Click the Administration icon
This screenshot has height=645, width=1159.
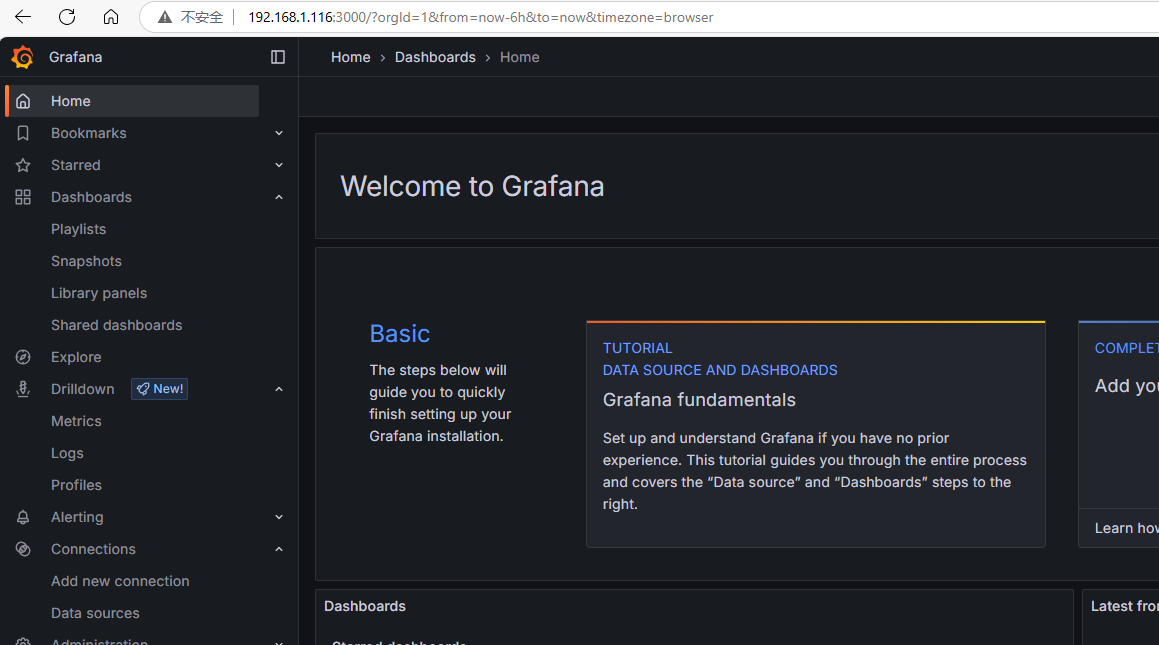click(x=23, y=641)
